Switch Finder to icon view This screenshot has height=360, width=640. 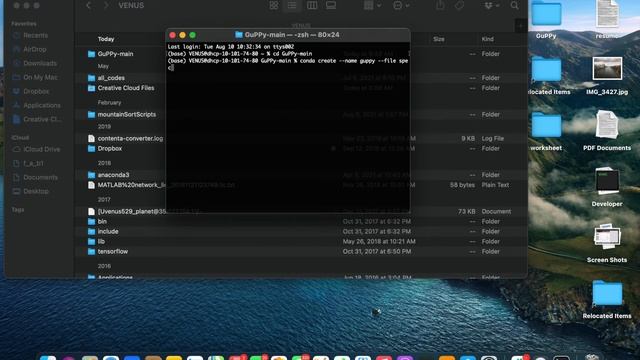pos(273,5)
